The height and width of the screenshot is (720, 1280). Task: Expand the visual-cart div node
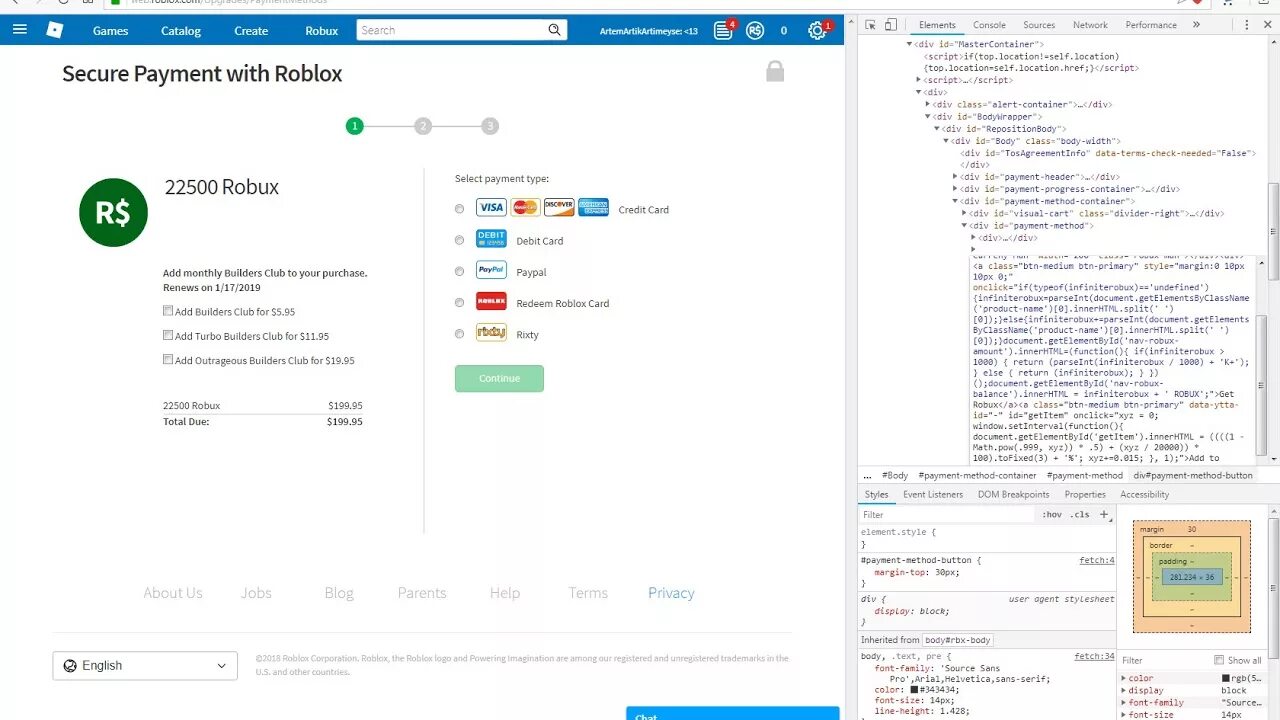[964, 213]
